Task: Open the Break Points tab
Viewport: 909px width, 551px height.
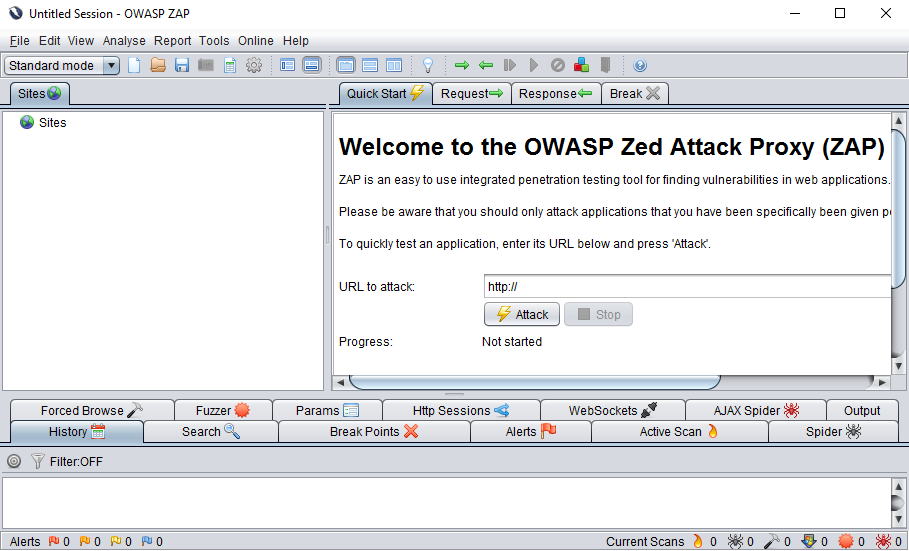Action: pyautogui.click(x=374, y=432)
